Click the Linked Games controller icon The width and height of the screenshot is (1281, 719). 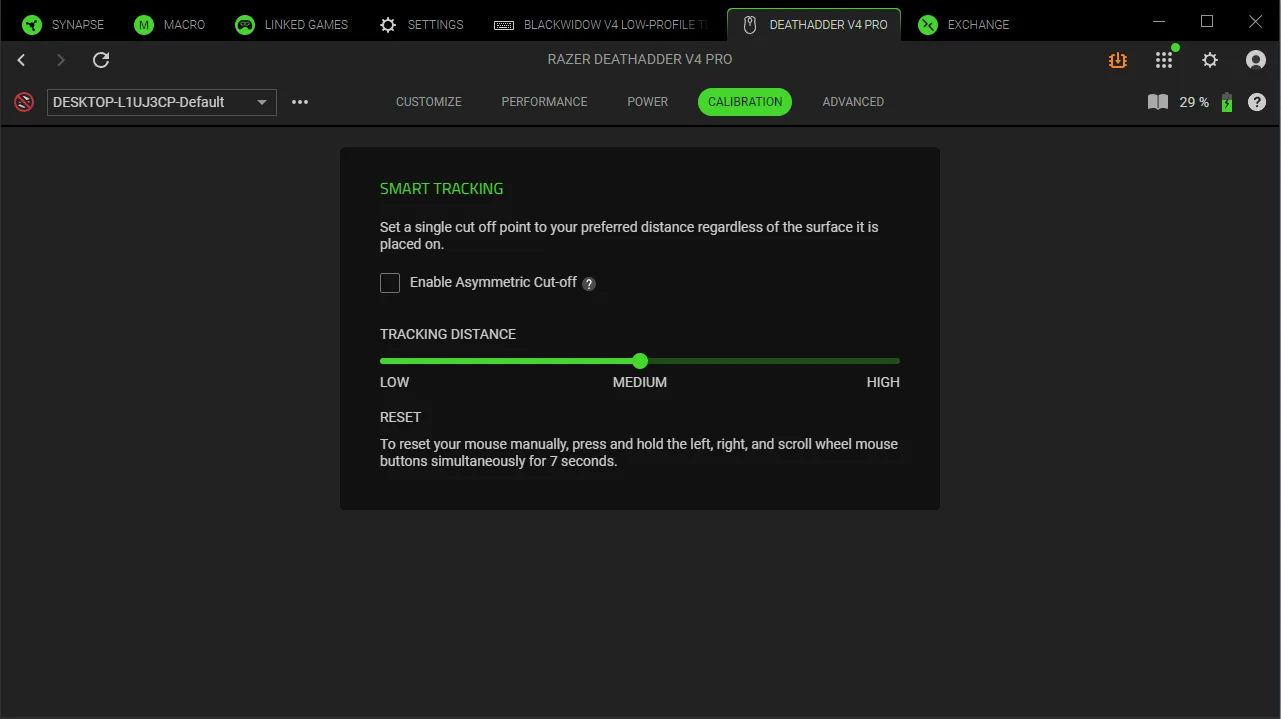[245, 25]
